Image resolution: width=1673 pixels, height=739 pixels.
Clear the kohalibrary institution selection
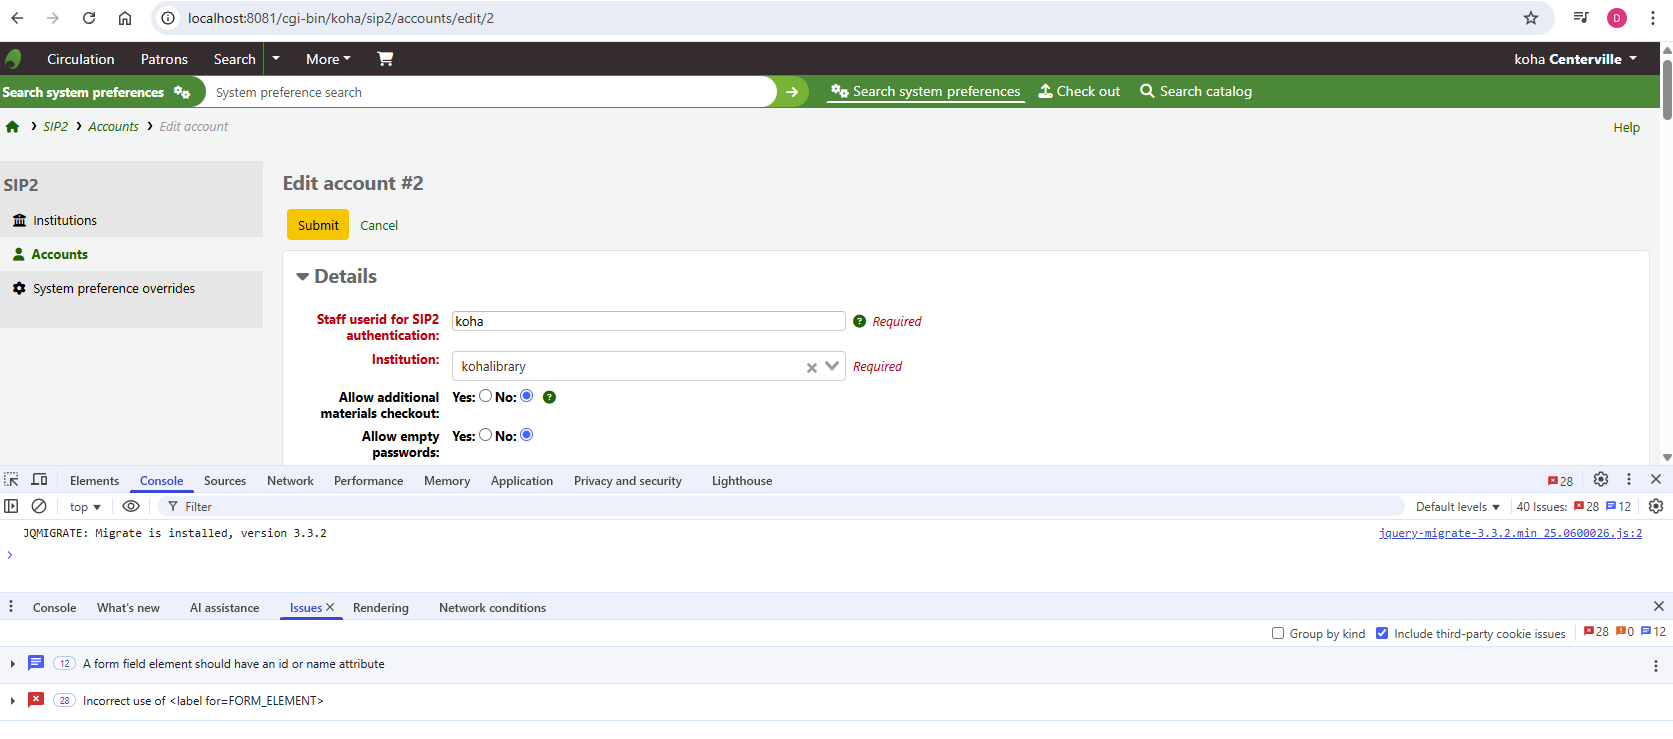click(x=811, y=367)
